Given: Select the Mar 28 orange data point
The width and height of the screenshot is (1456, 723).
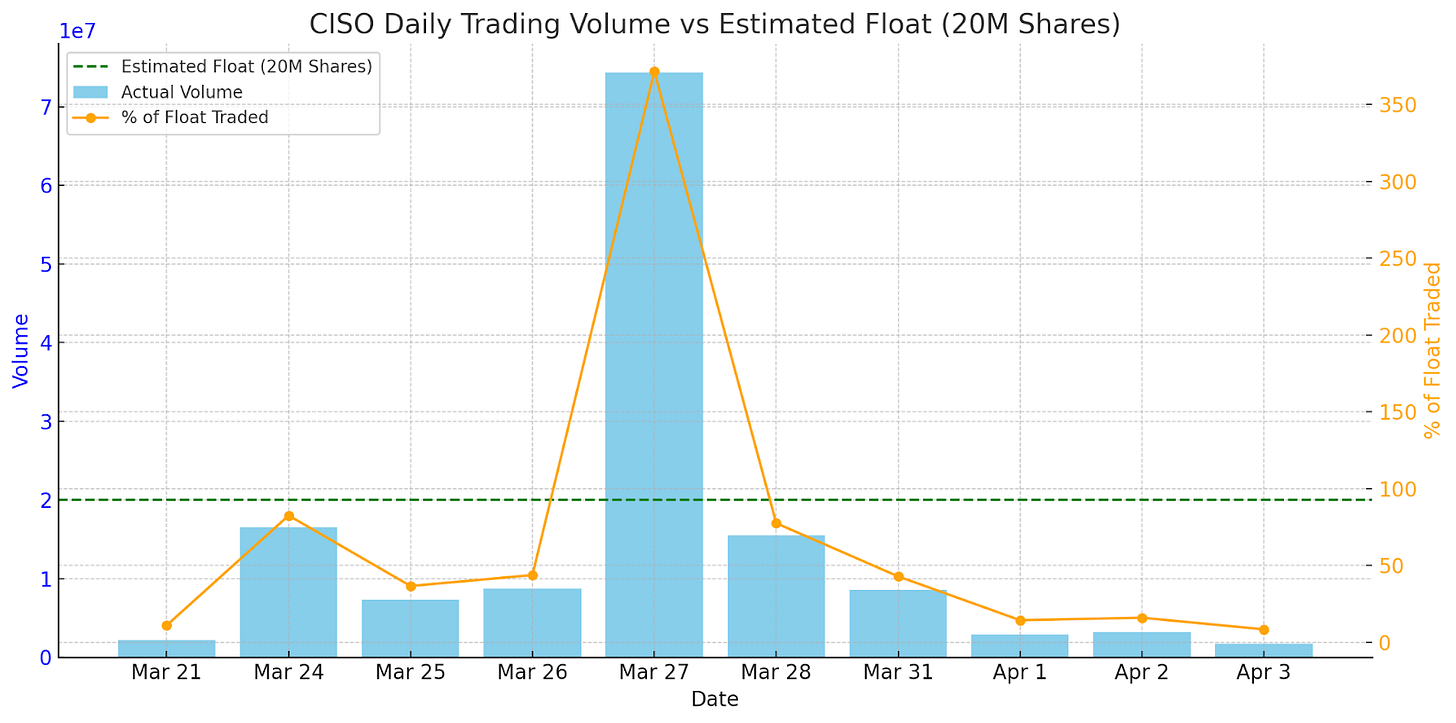Looking at the screenshot, I should point(776,523).
